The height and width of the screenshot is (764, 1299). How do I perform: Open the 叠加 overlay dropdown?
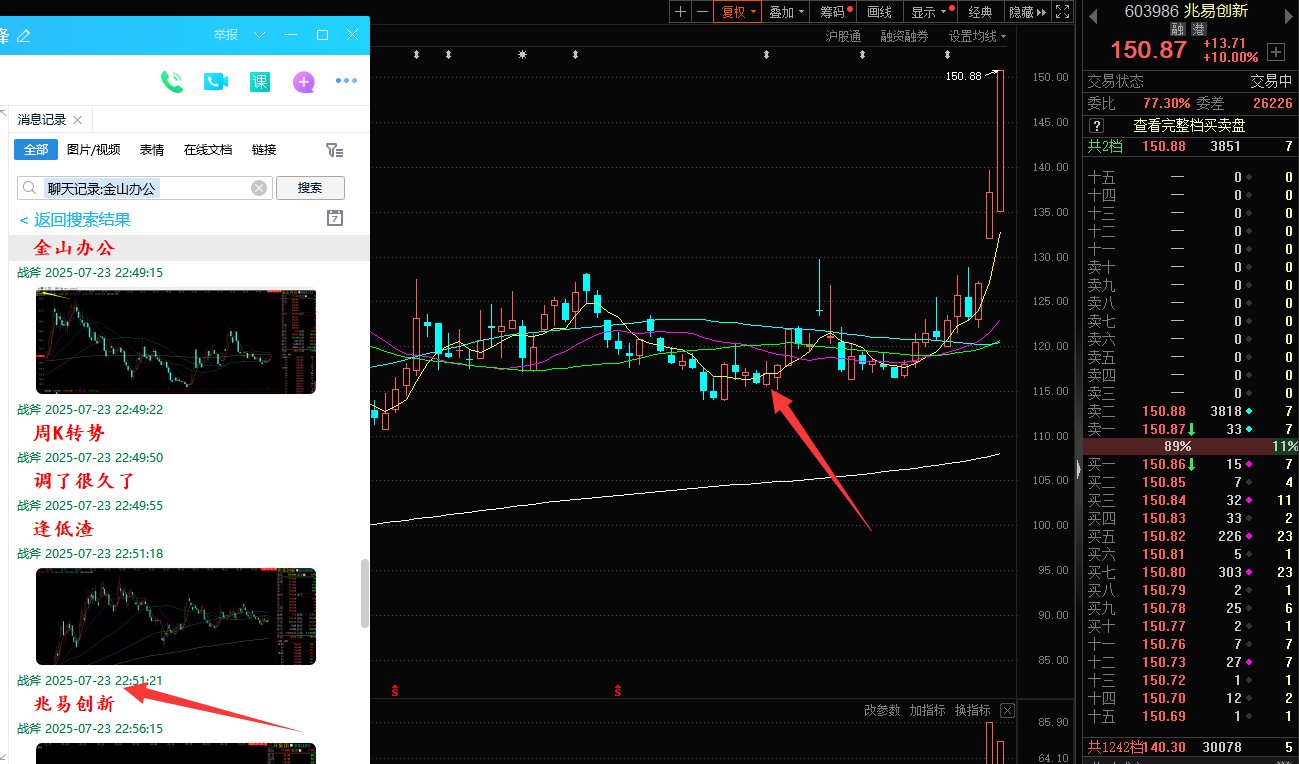[787, 12]
